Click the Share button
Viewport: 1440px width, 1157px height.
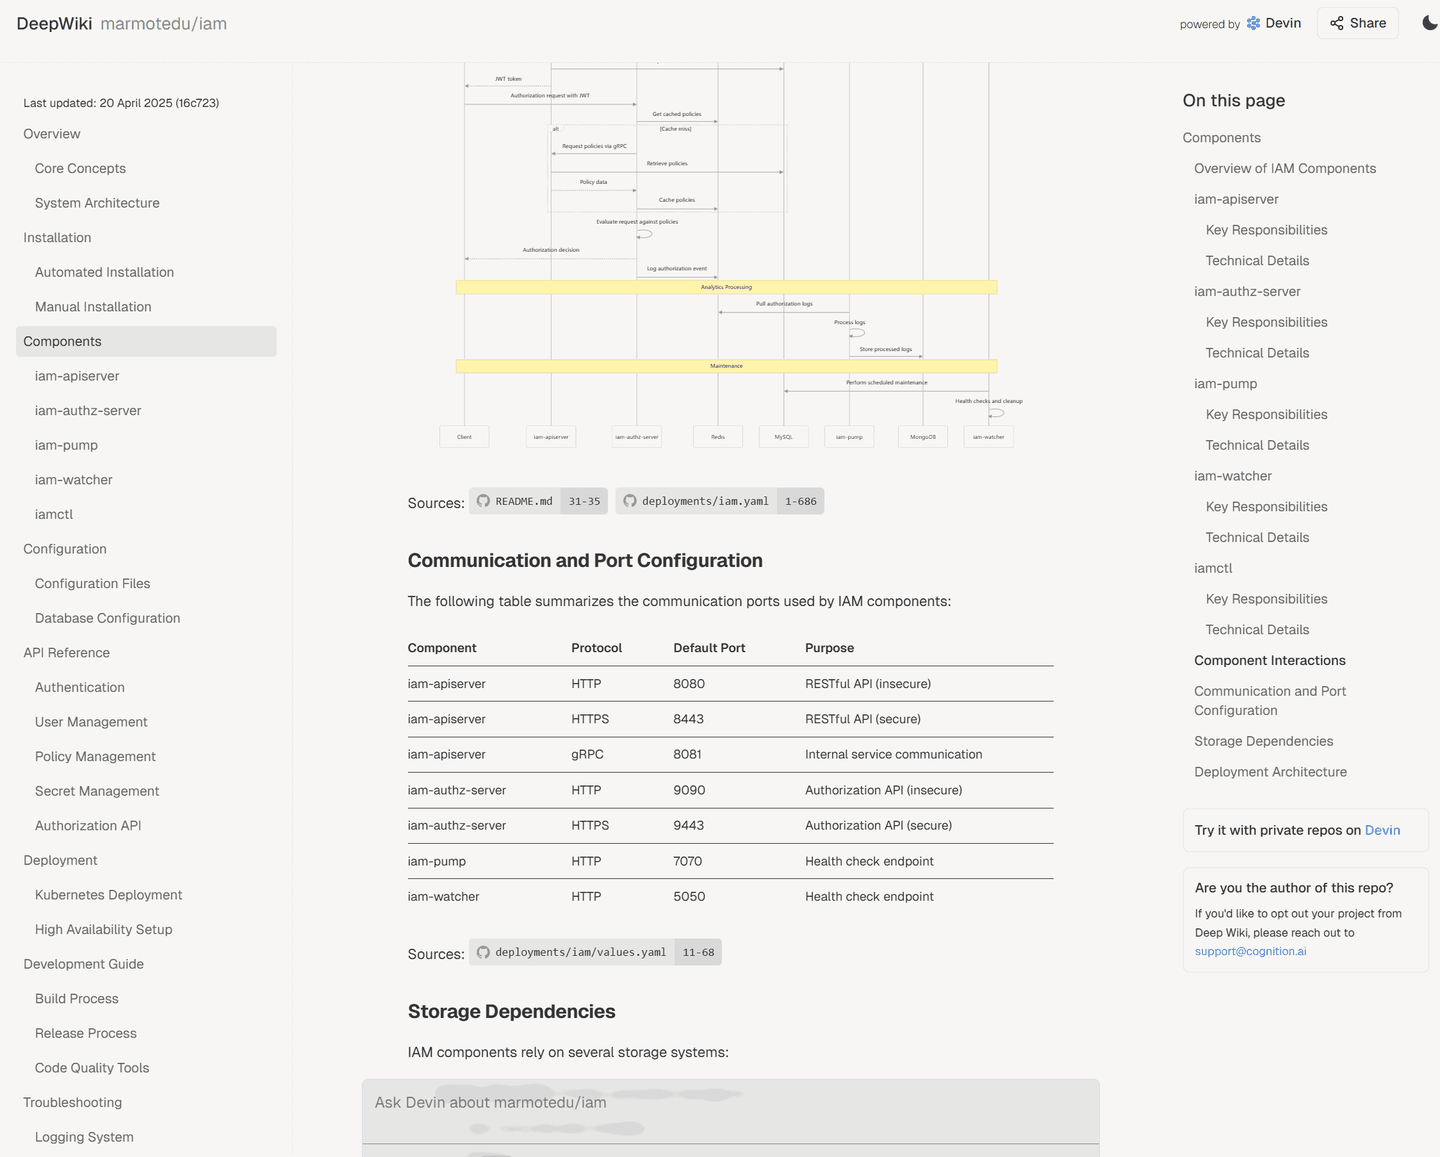1357,23
